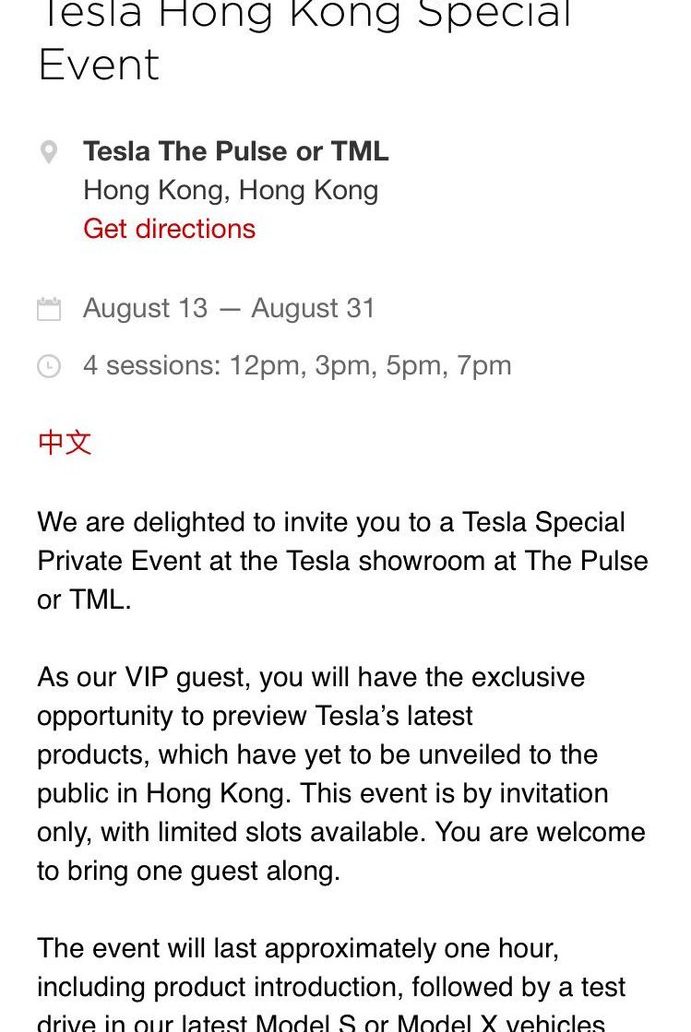Click the 'Model X' text in the last line
This screenshot has width=691, height=1032.
click(448, 1023)
